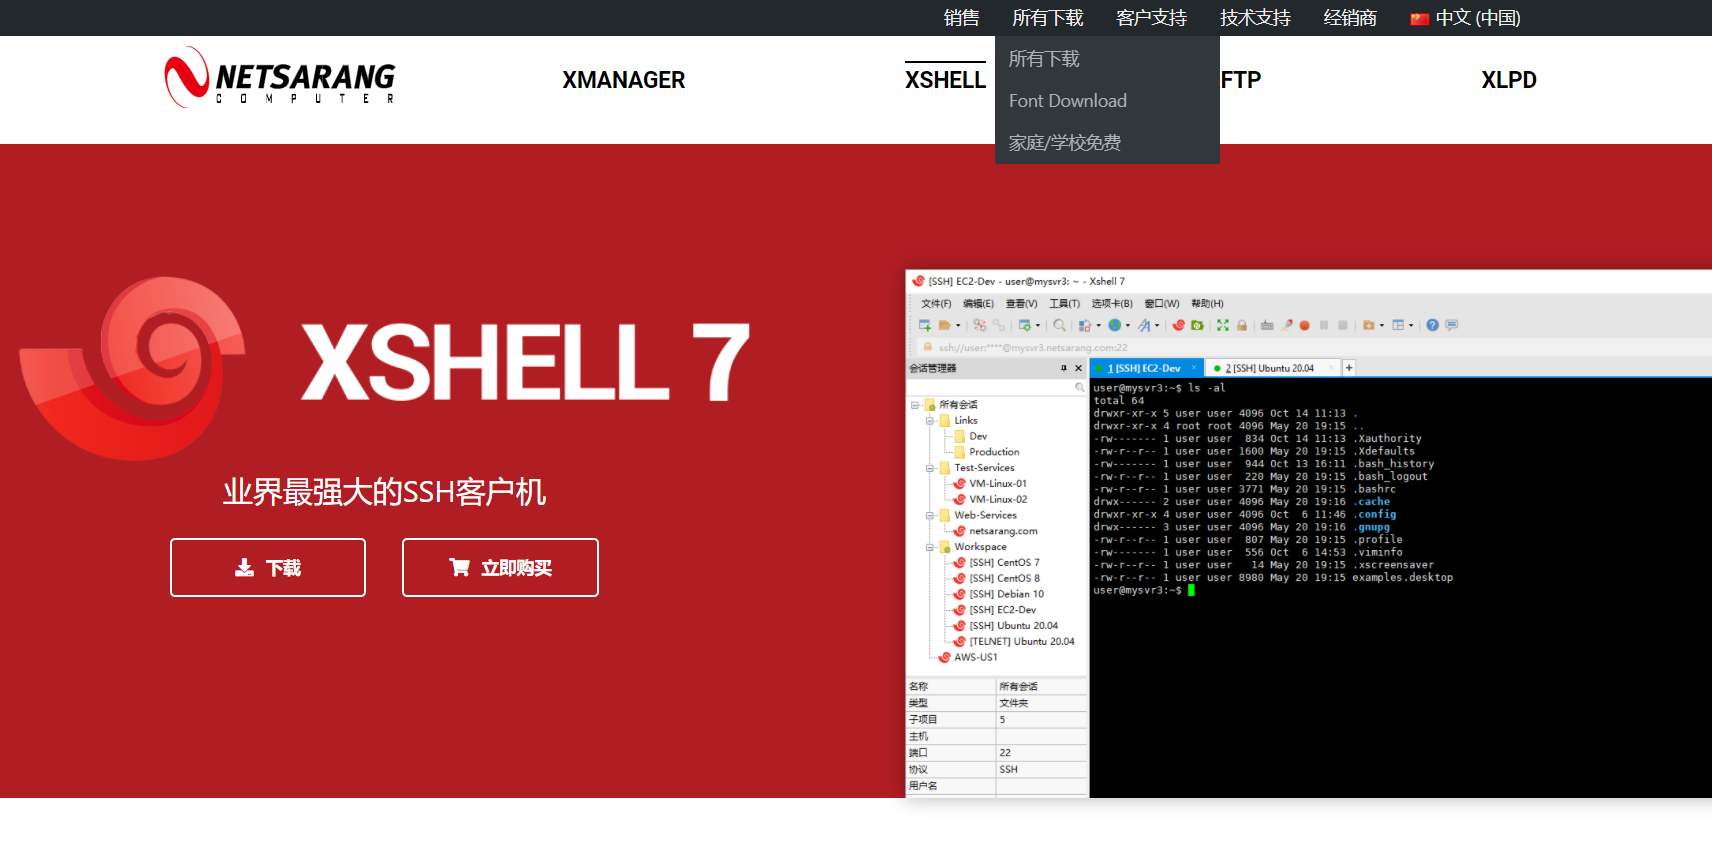Open the 帮助(H) menu in Xshell
The height and width of the screenshot is (849, 1712).
tap(1207, 304)
